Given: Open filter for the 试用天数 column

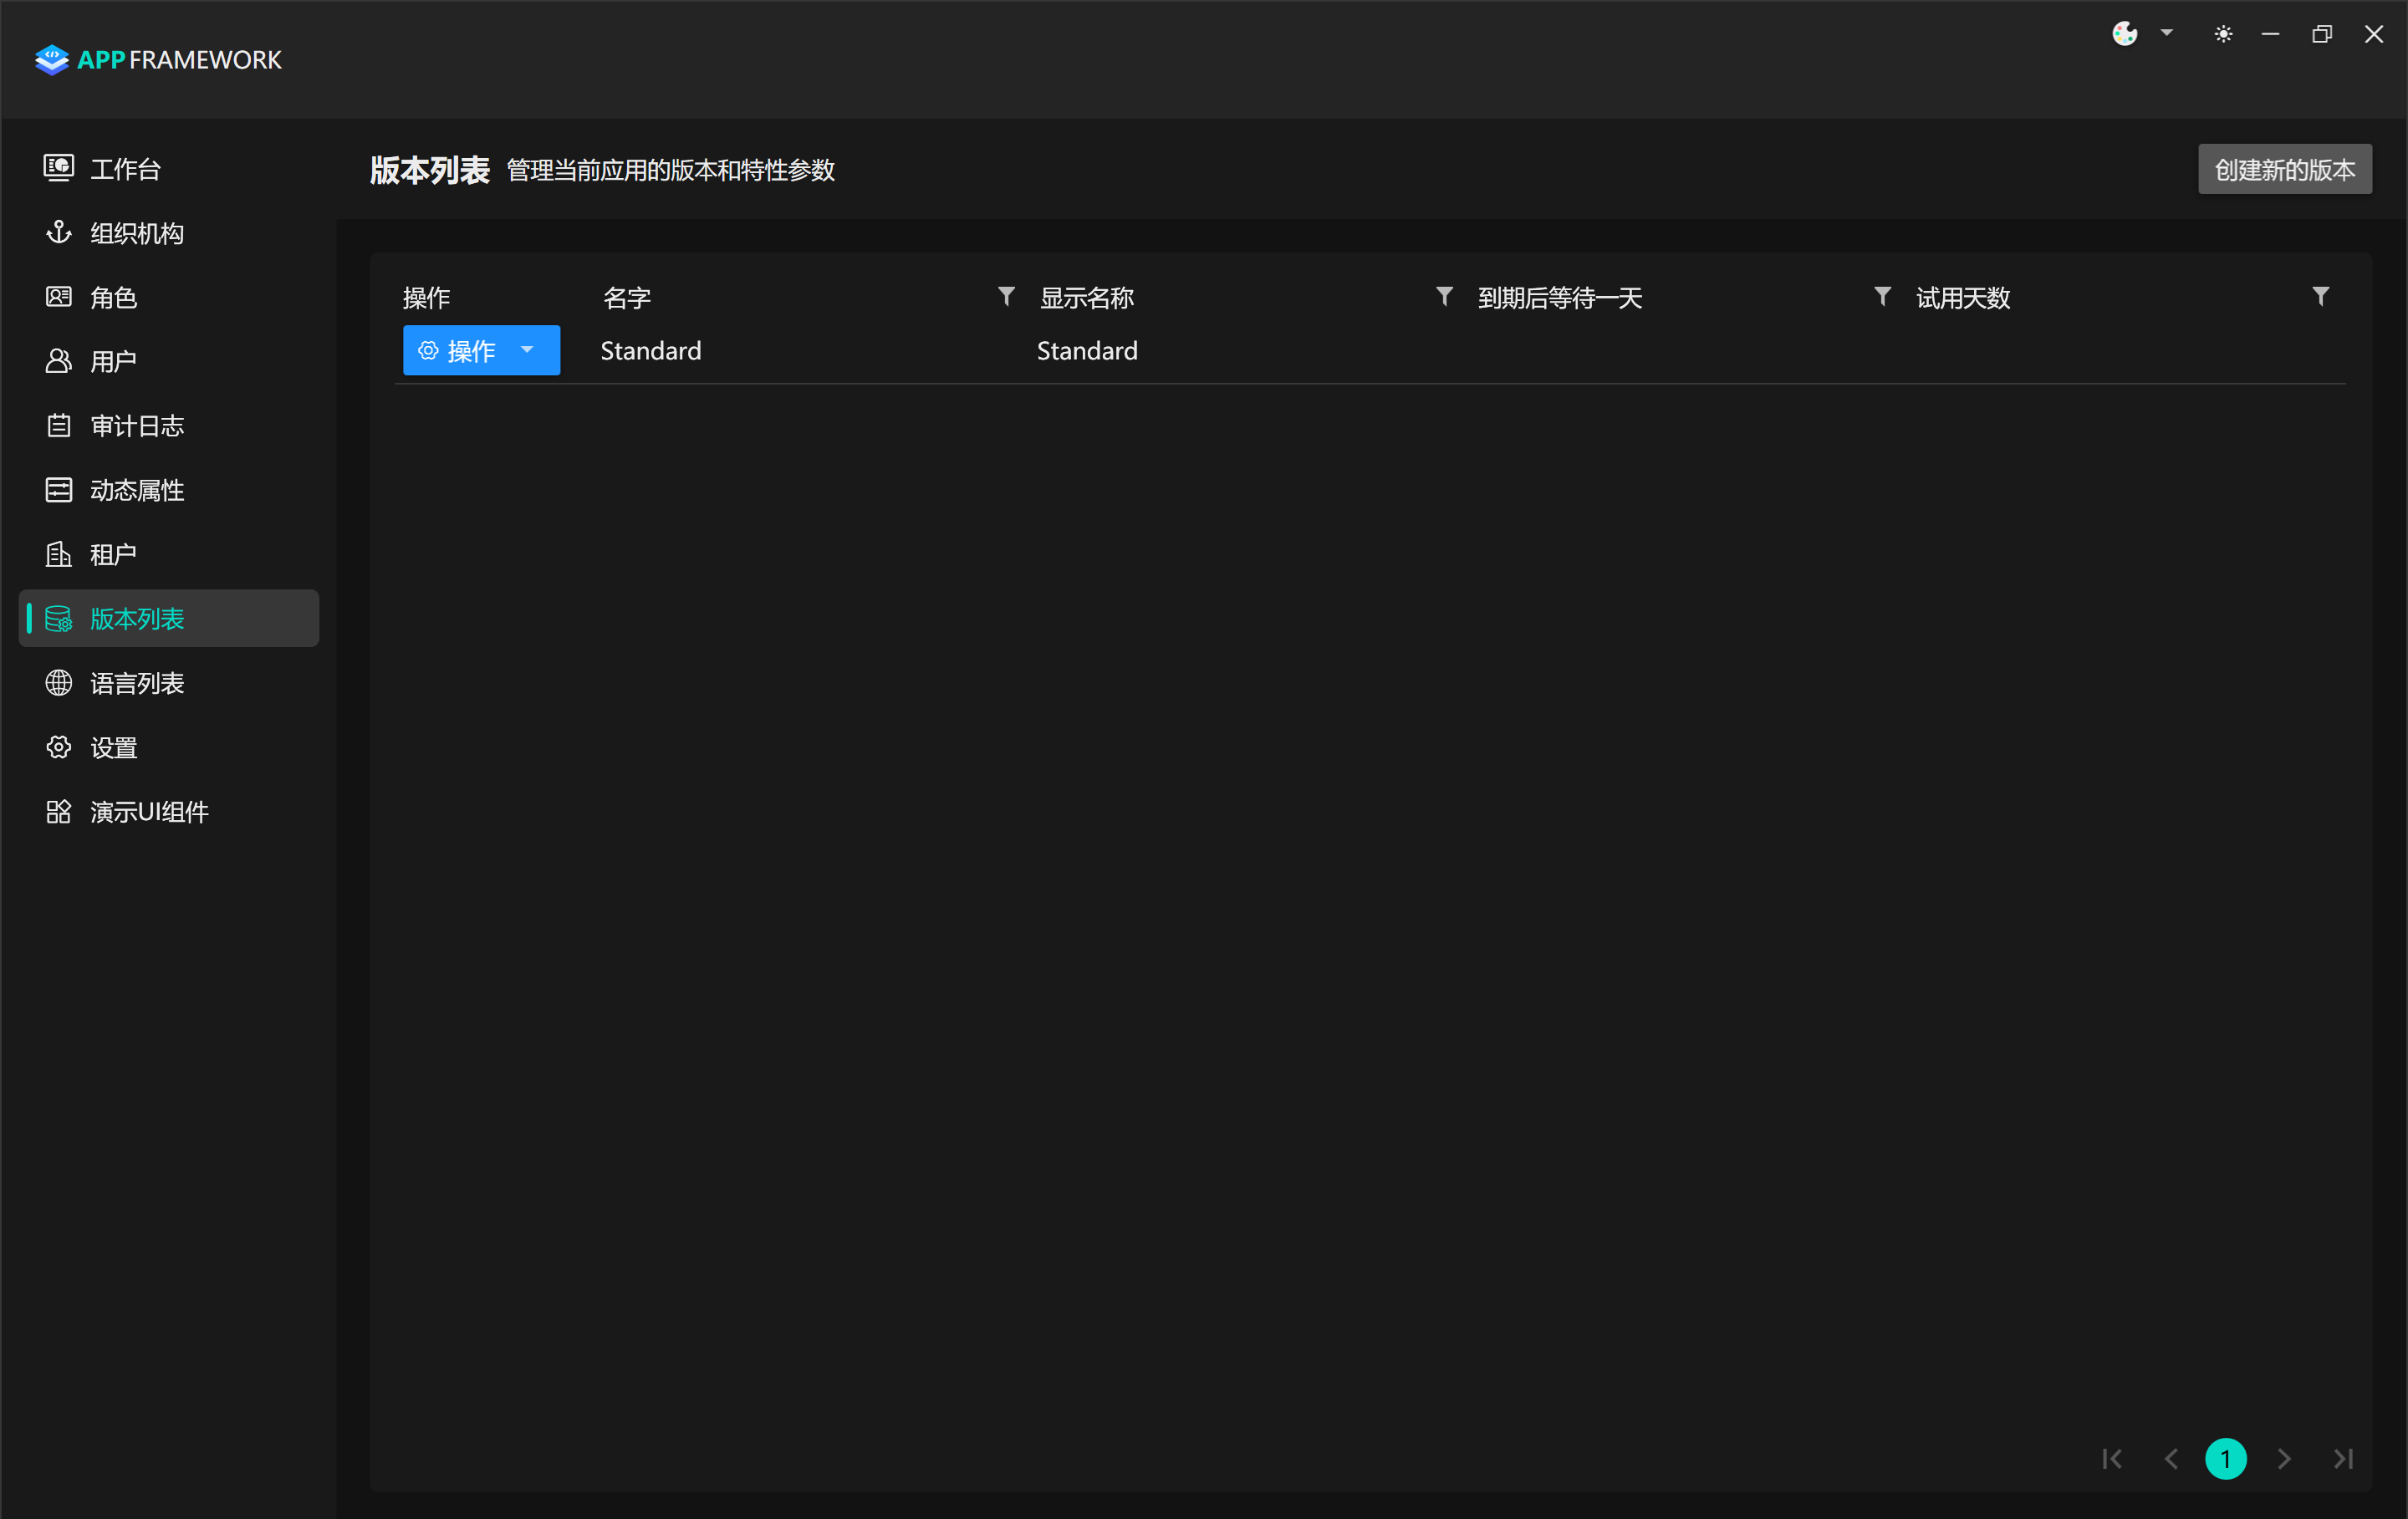Looking at the screenshot, I should coord(2321,296).
